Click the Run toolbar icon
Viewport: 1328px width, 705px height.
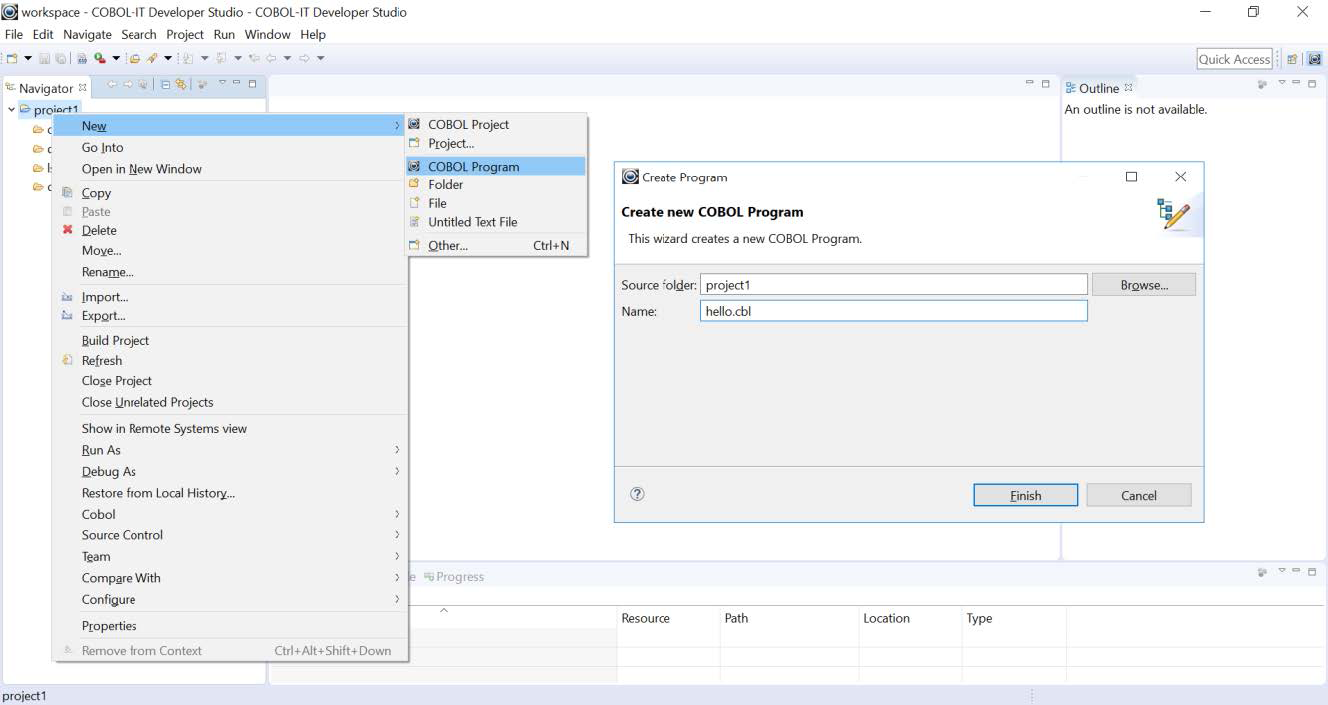(x=100, y=59)
